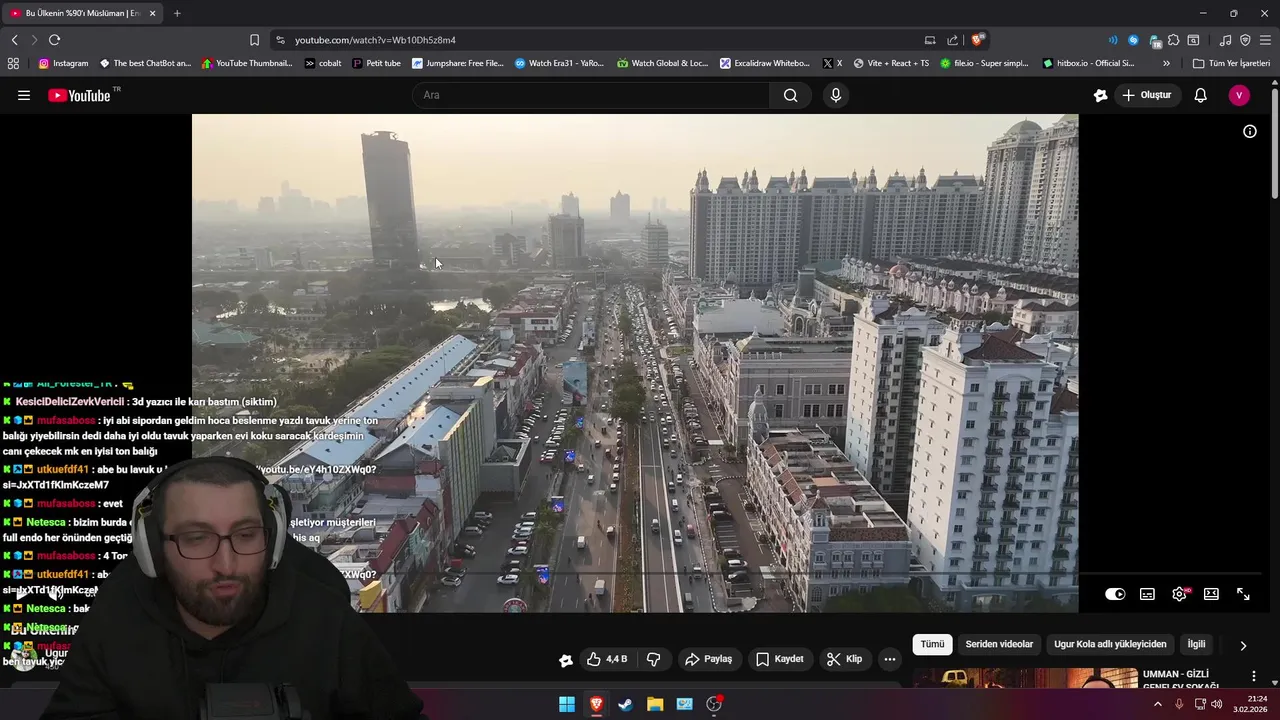The height and width of the screenshot is (720, 1280).
Task: Open OBS Studio from the taskbar
Action: coord(714,704)
